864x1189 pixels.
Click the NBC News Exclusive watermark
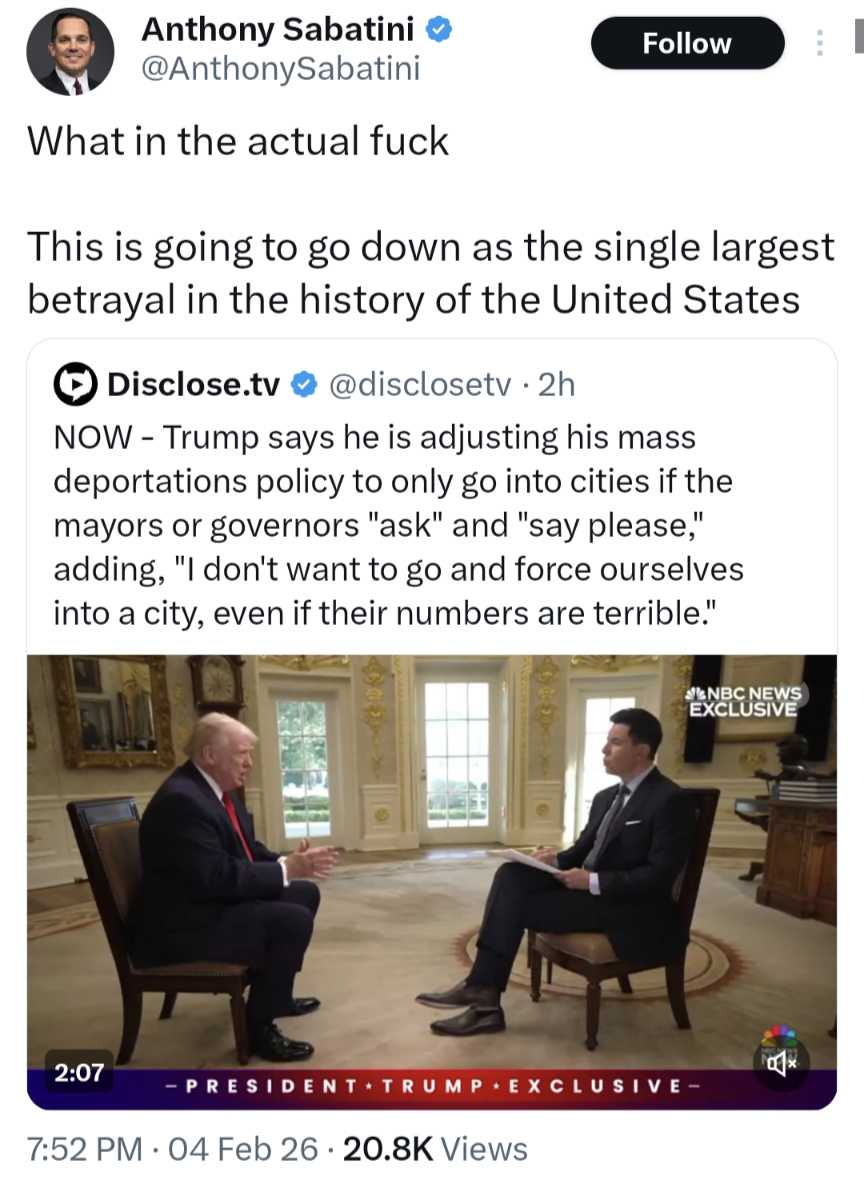click(x=744, y=701)
